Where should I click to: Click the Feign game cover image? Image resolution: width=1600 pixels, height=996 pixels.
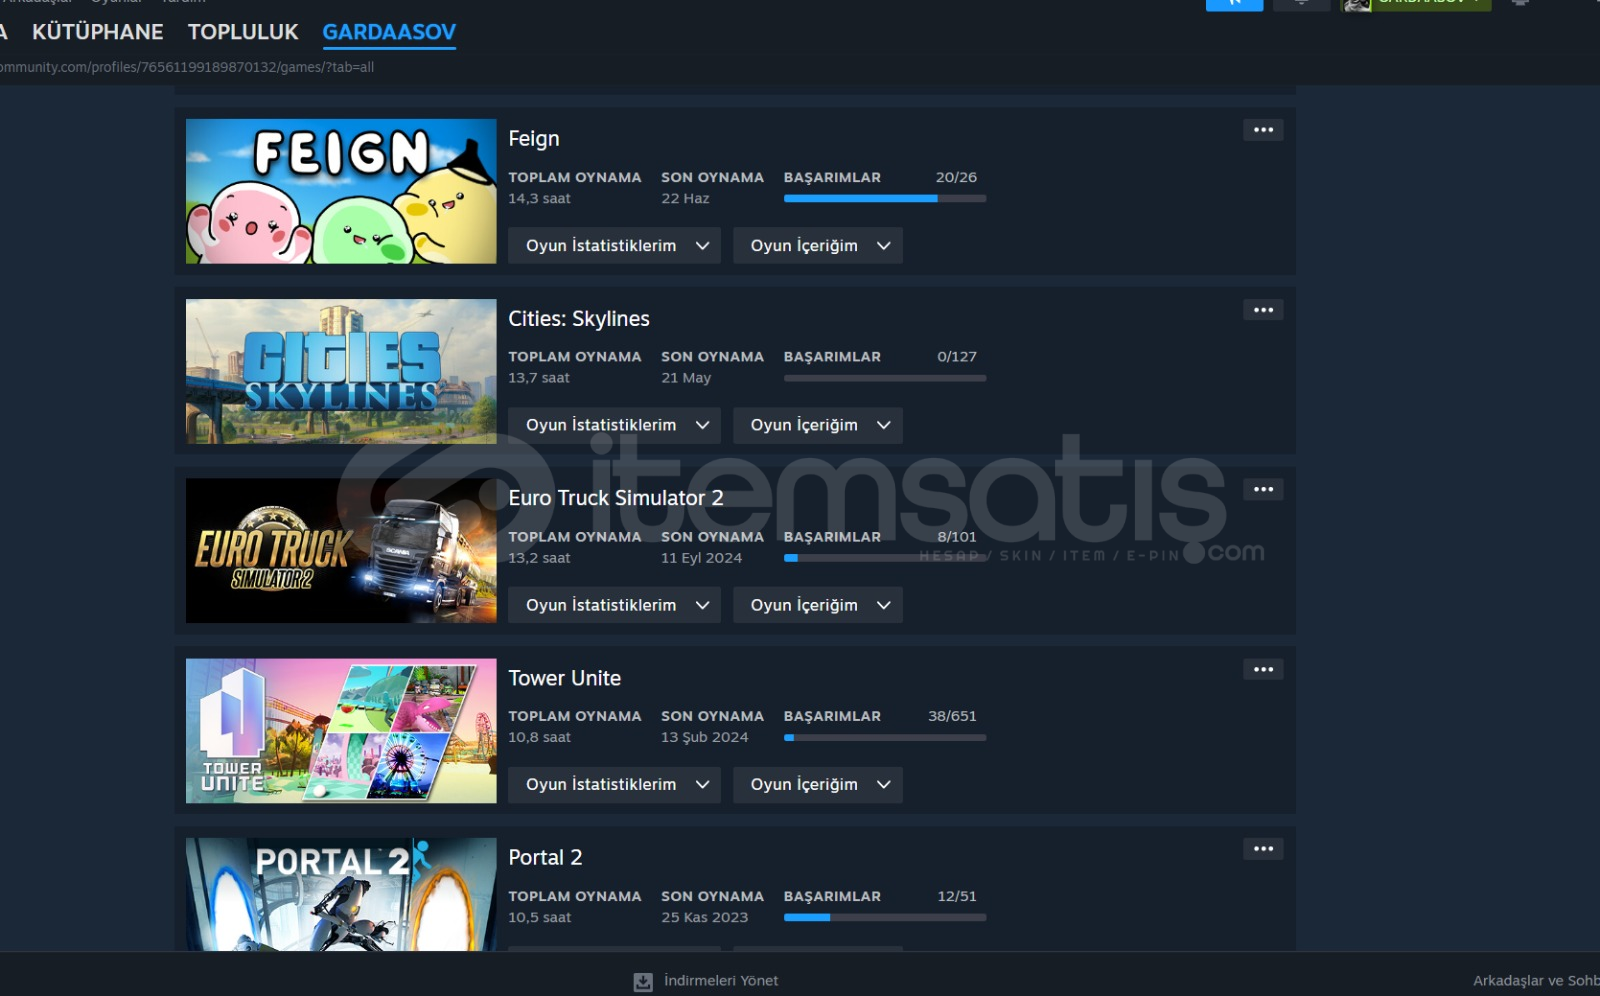pyautogui.click(x=341, y=192)
